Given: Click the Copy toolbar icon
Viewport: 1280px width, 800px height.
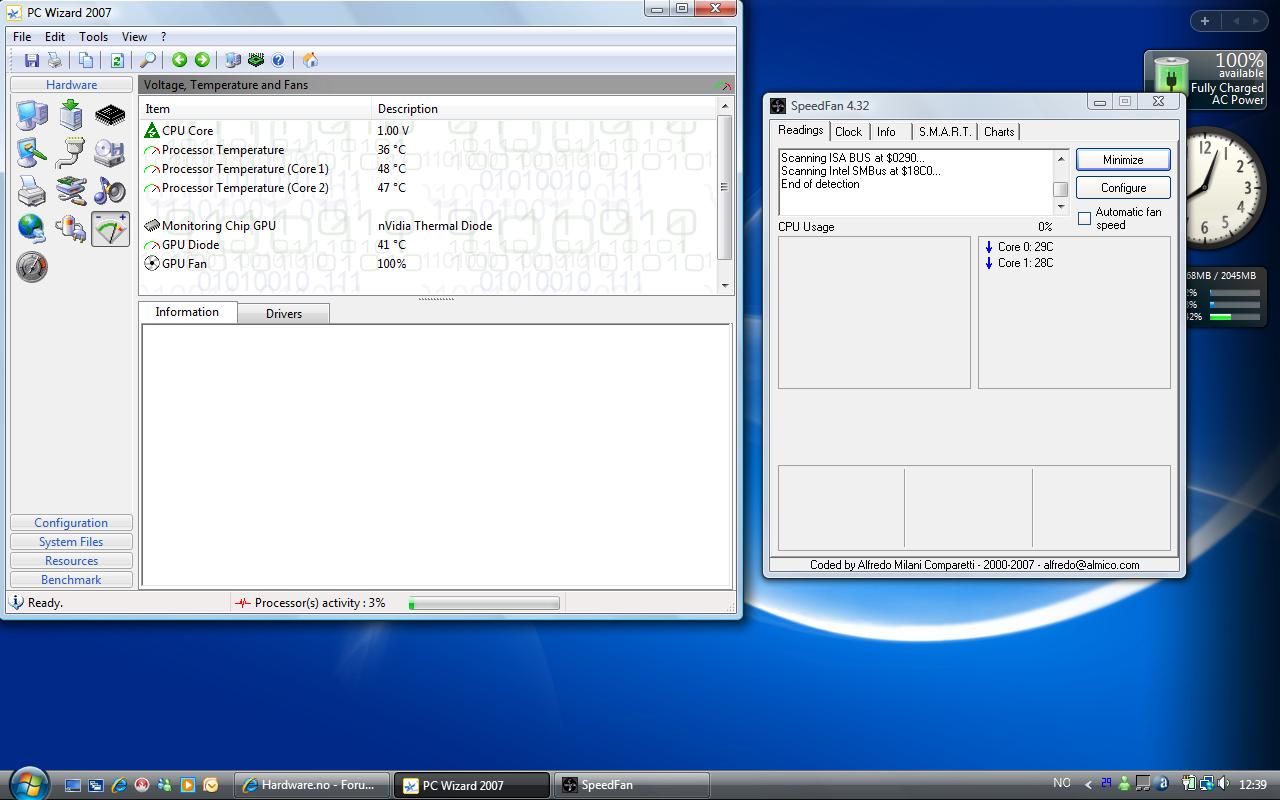Looking at the screenshot, I should [x=86, y=60].
